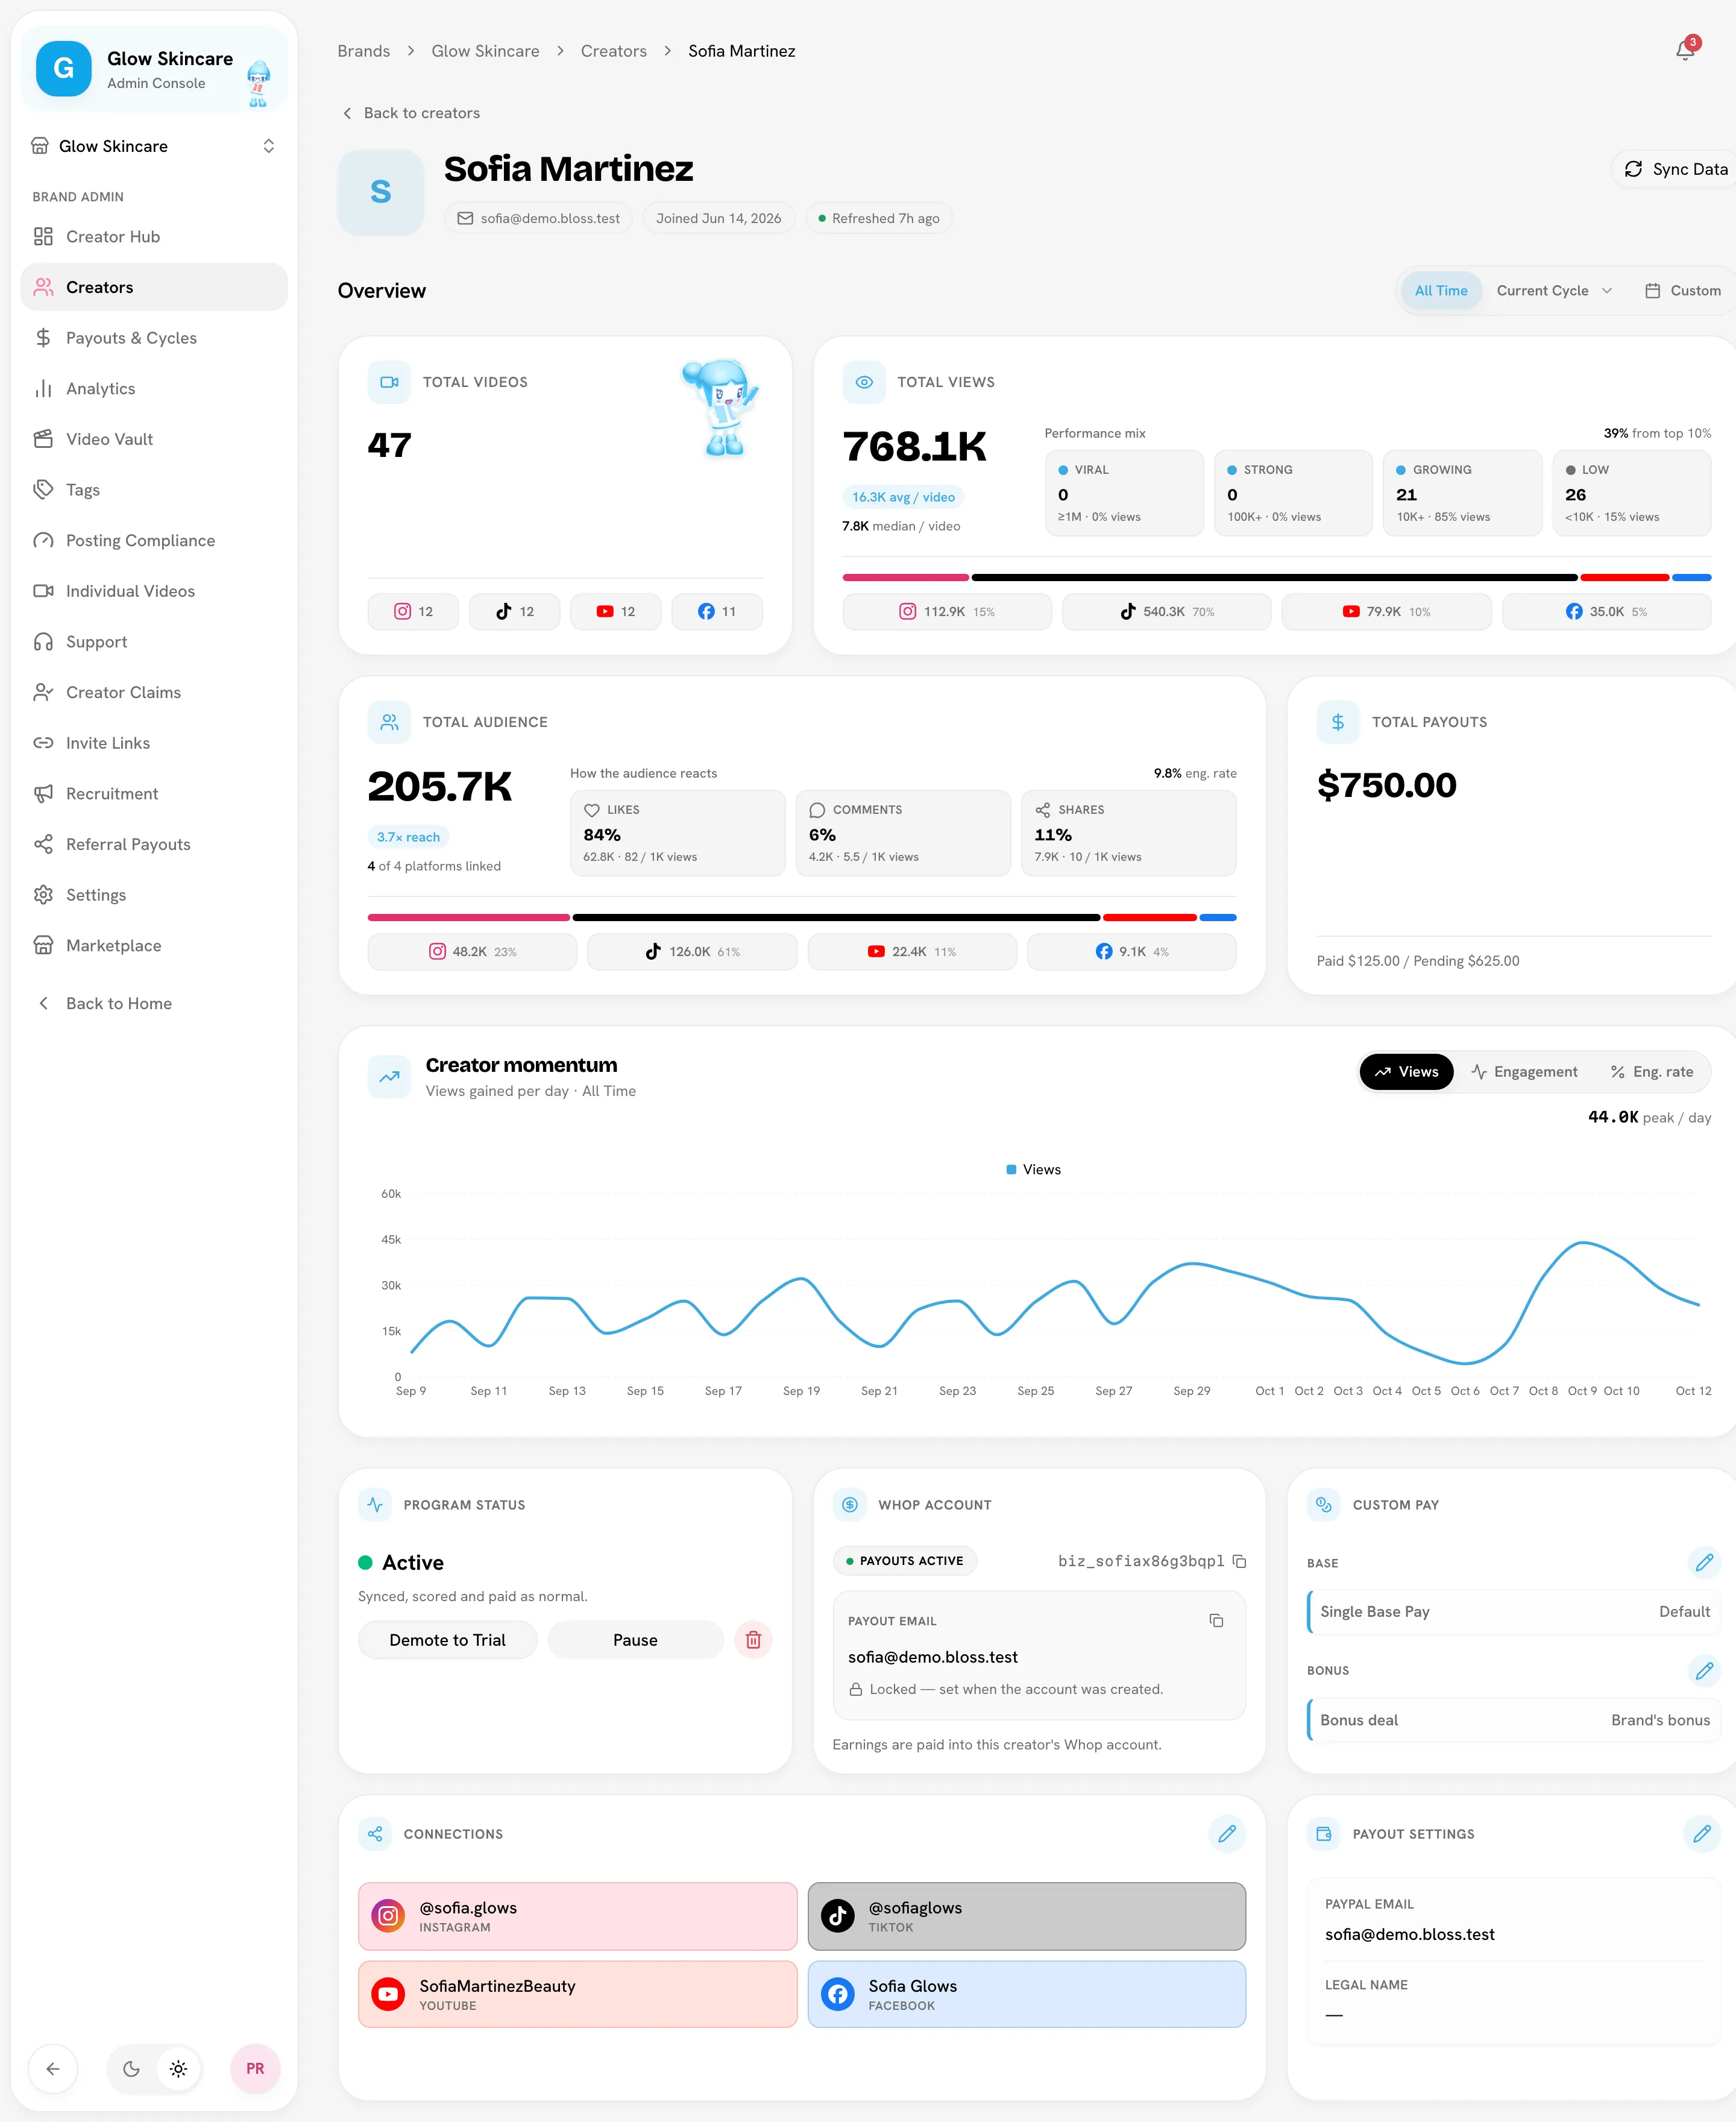Open the @sofiaglows TikTok connection

coord(1027,1917)
